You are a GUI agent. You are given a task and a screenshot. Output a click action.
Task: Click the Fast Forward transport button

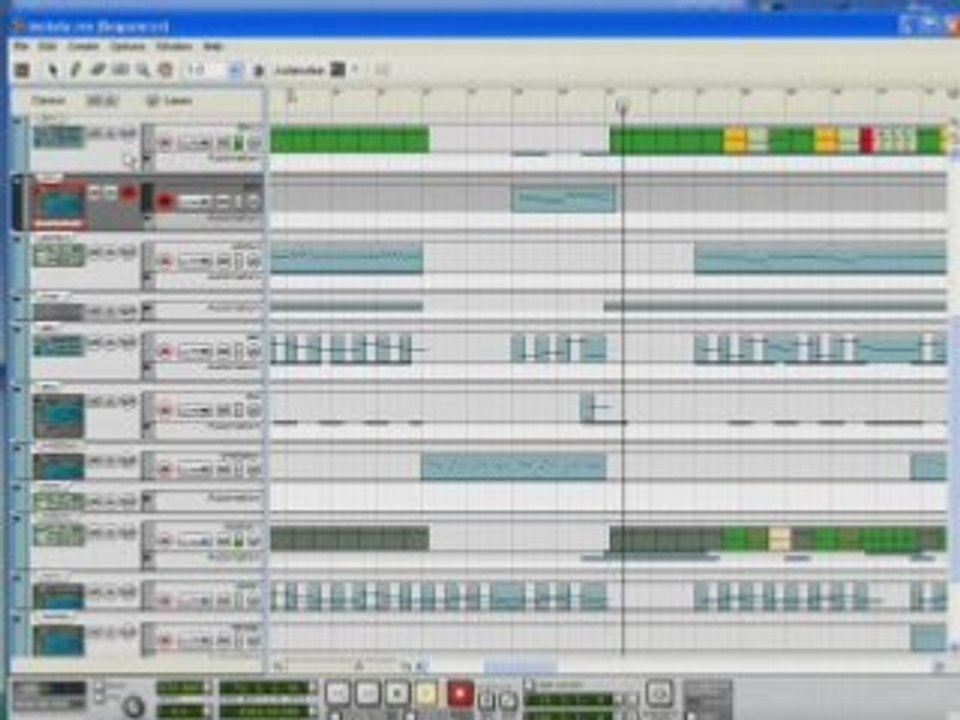367,692
